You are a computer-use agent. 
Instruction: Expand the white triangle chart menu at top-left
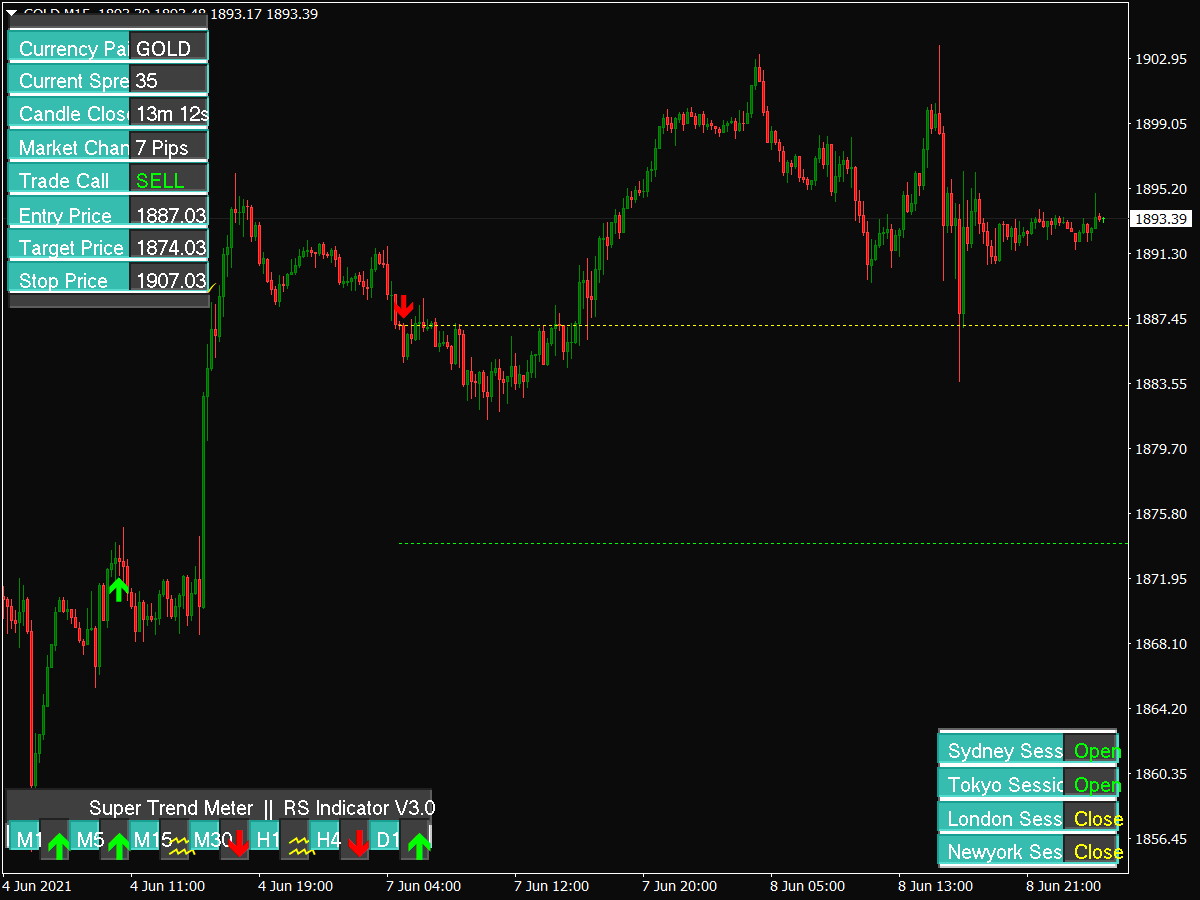[11, 11]
